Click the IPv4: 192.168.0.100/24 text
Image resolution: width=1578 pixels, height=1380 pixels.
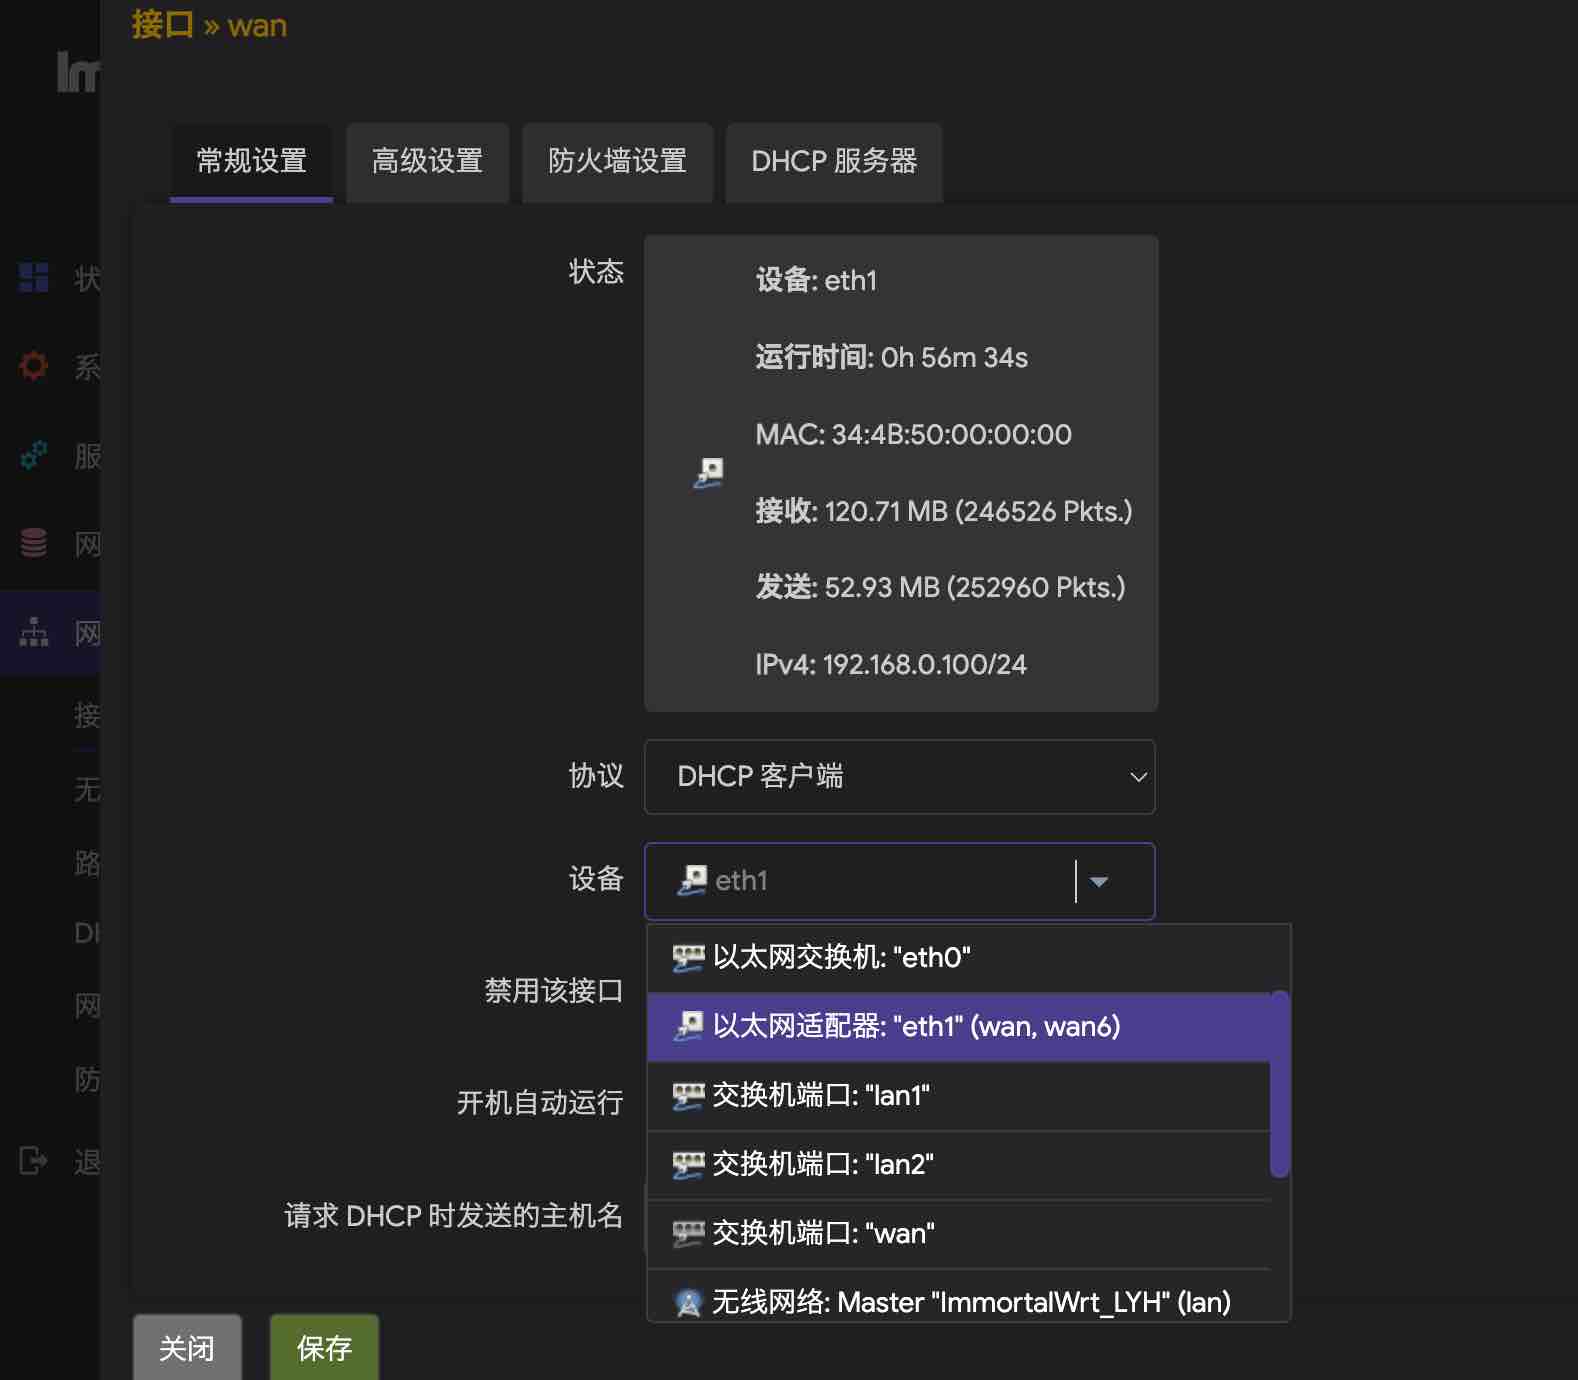[x=890, y=665]
